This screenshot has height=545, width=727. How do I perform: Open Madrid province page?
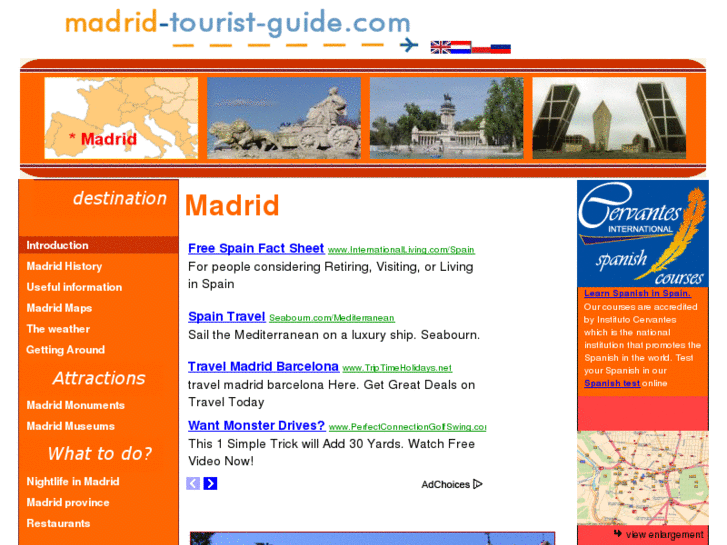pyautogui.click(x=68, y=502)
